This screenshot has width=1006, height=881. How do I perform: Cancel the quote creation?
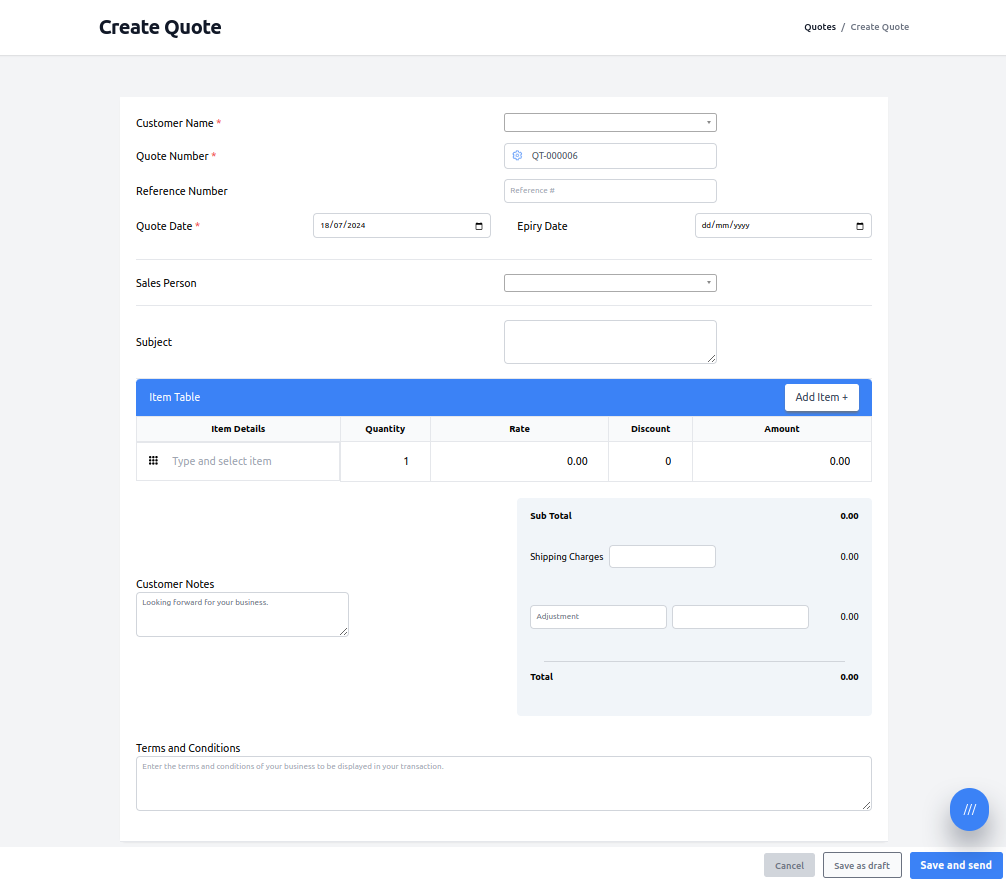789,866
